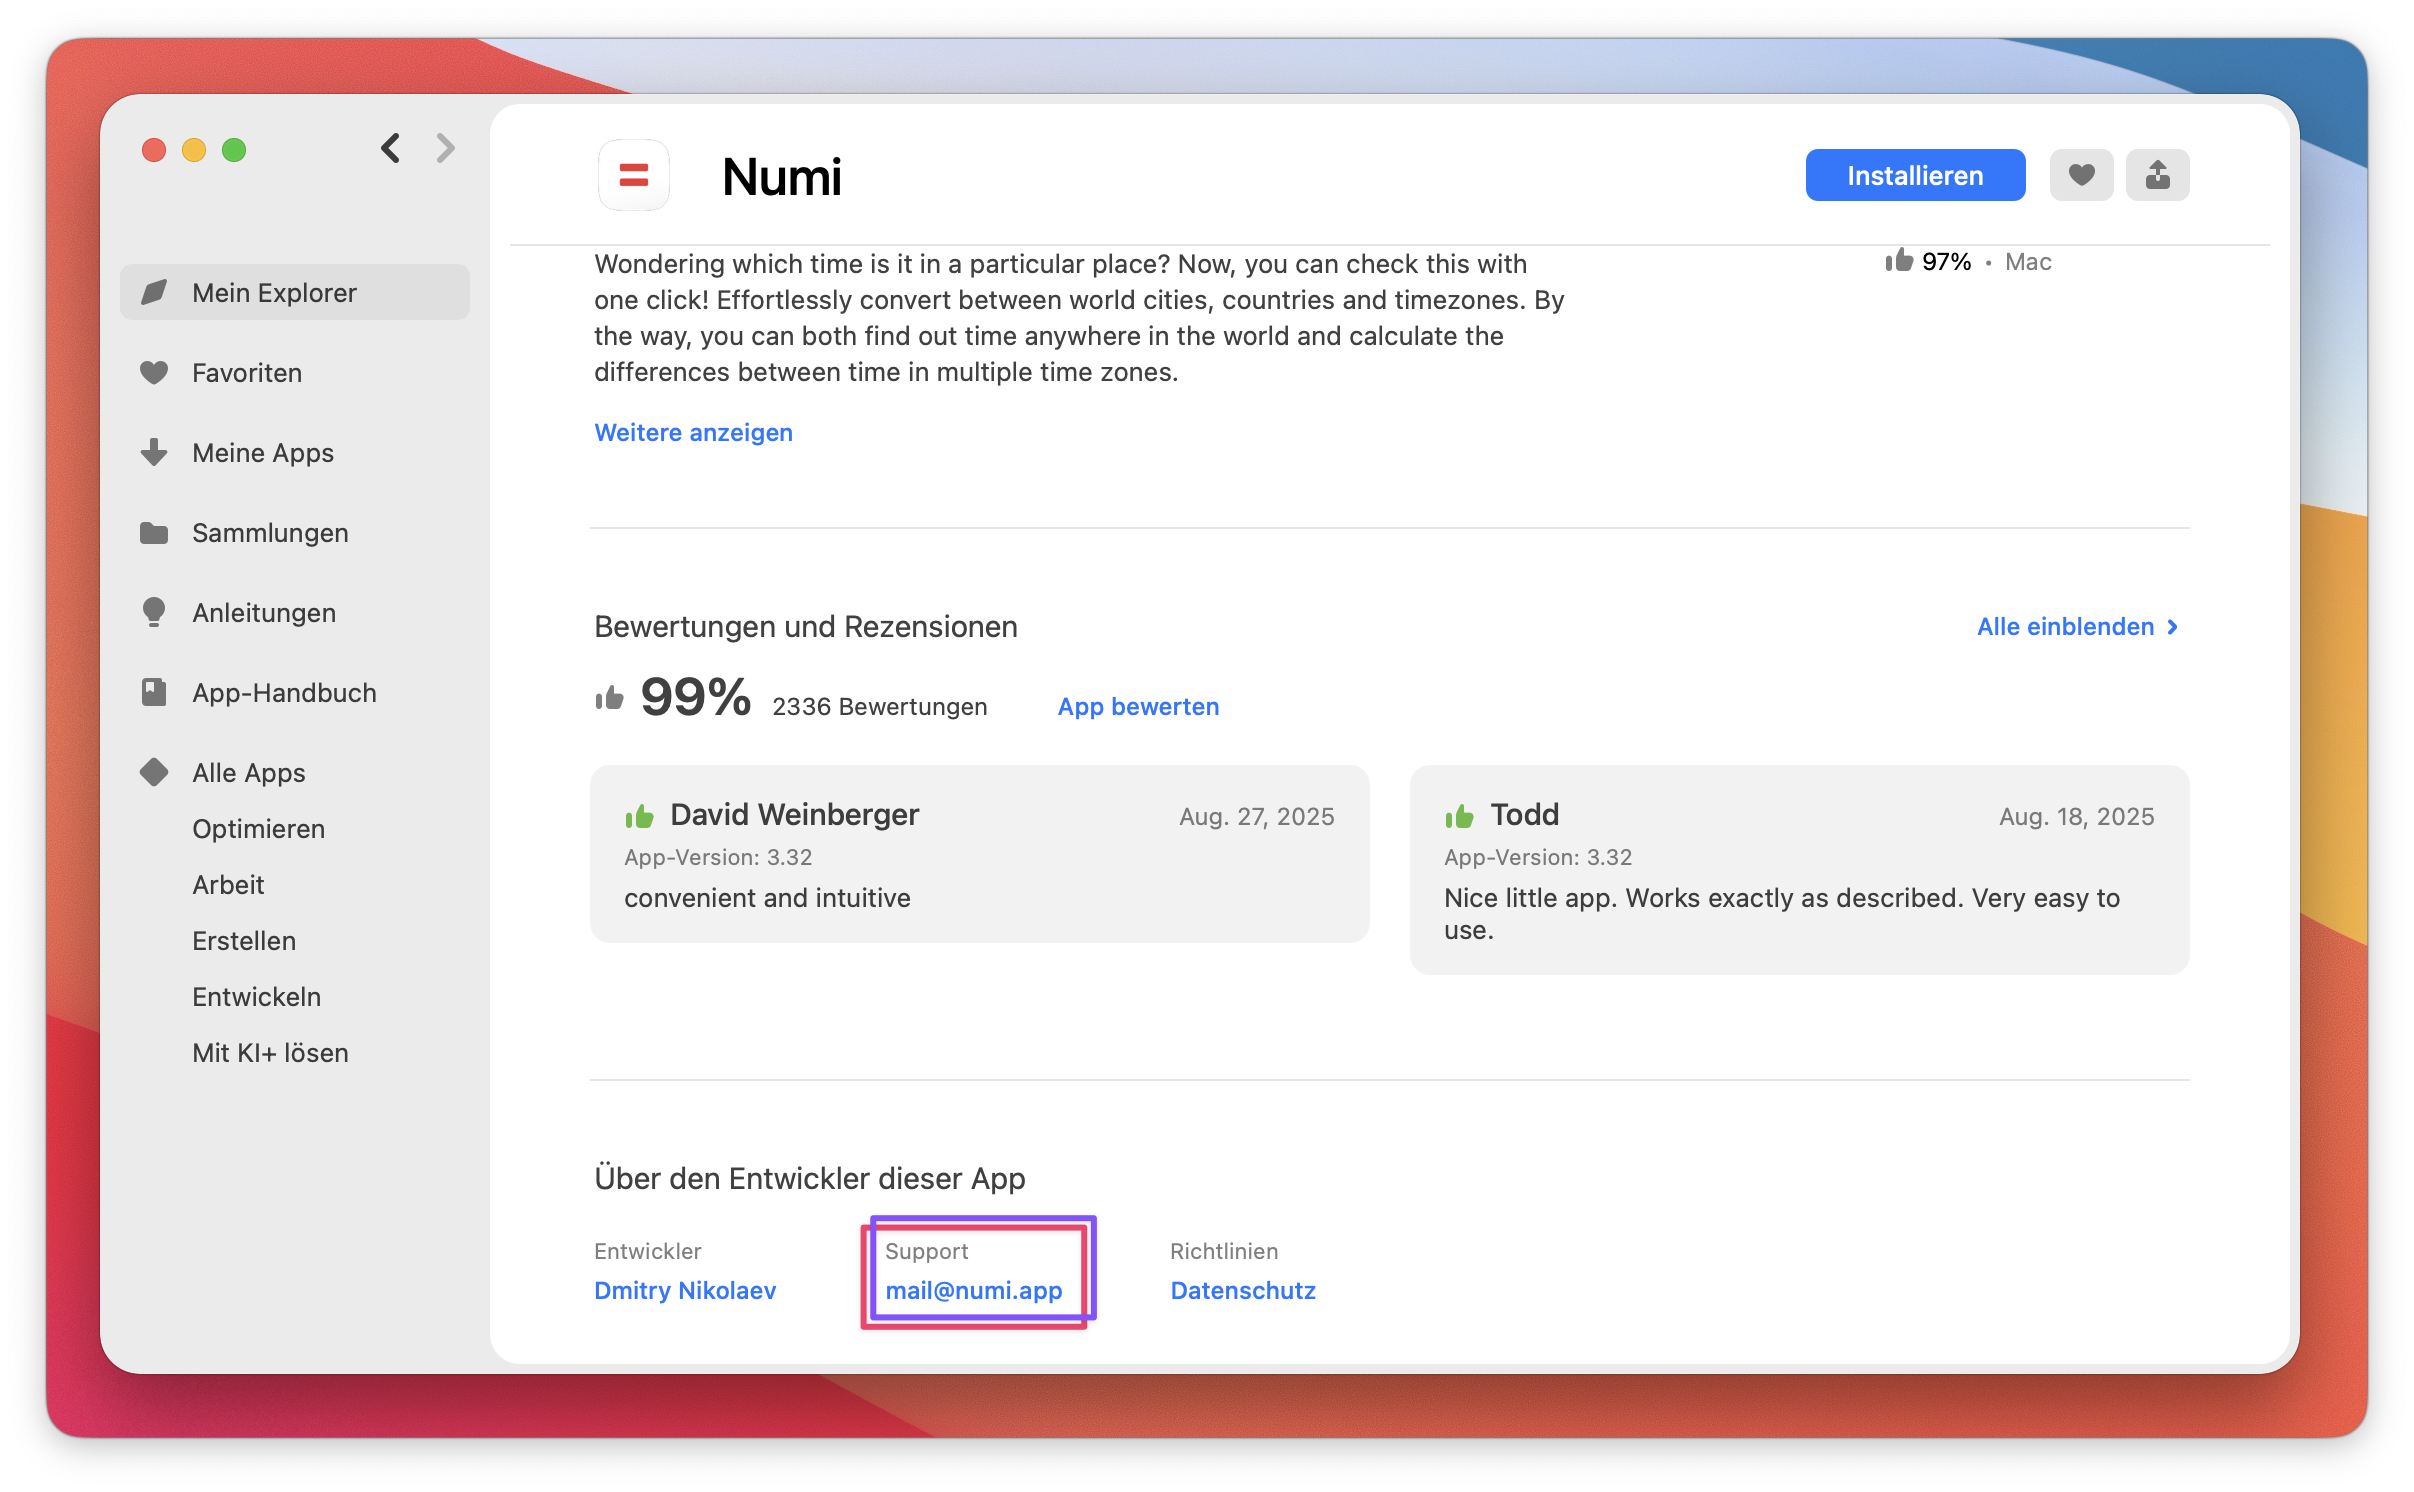Open the Entwickeln category
This screenshot has height=1492, width=2414.
(256, 997)
